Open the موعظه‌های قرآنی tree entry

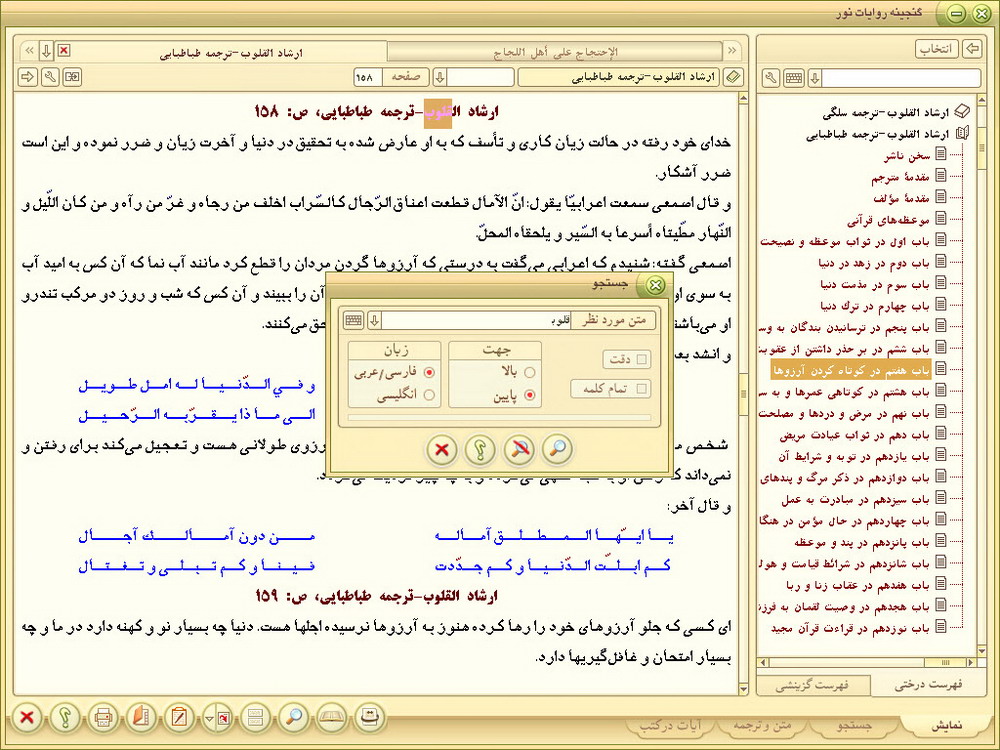889,220
